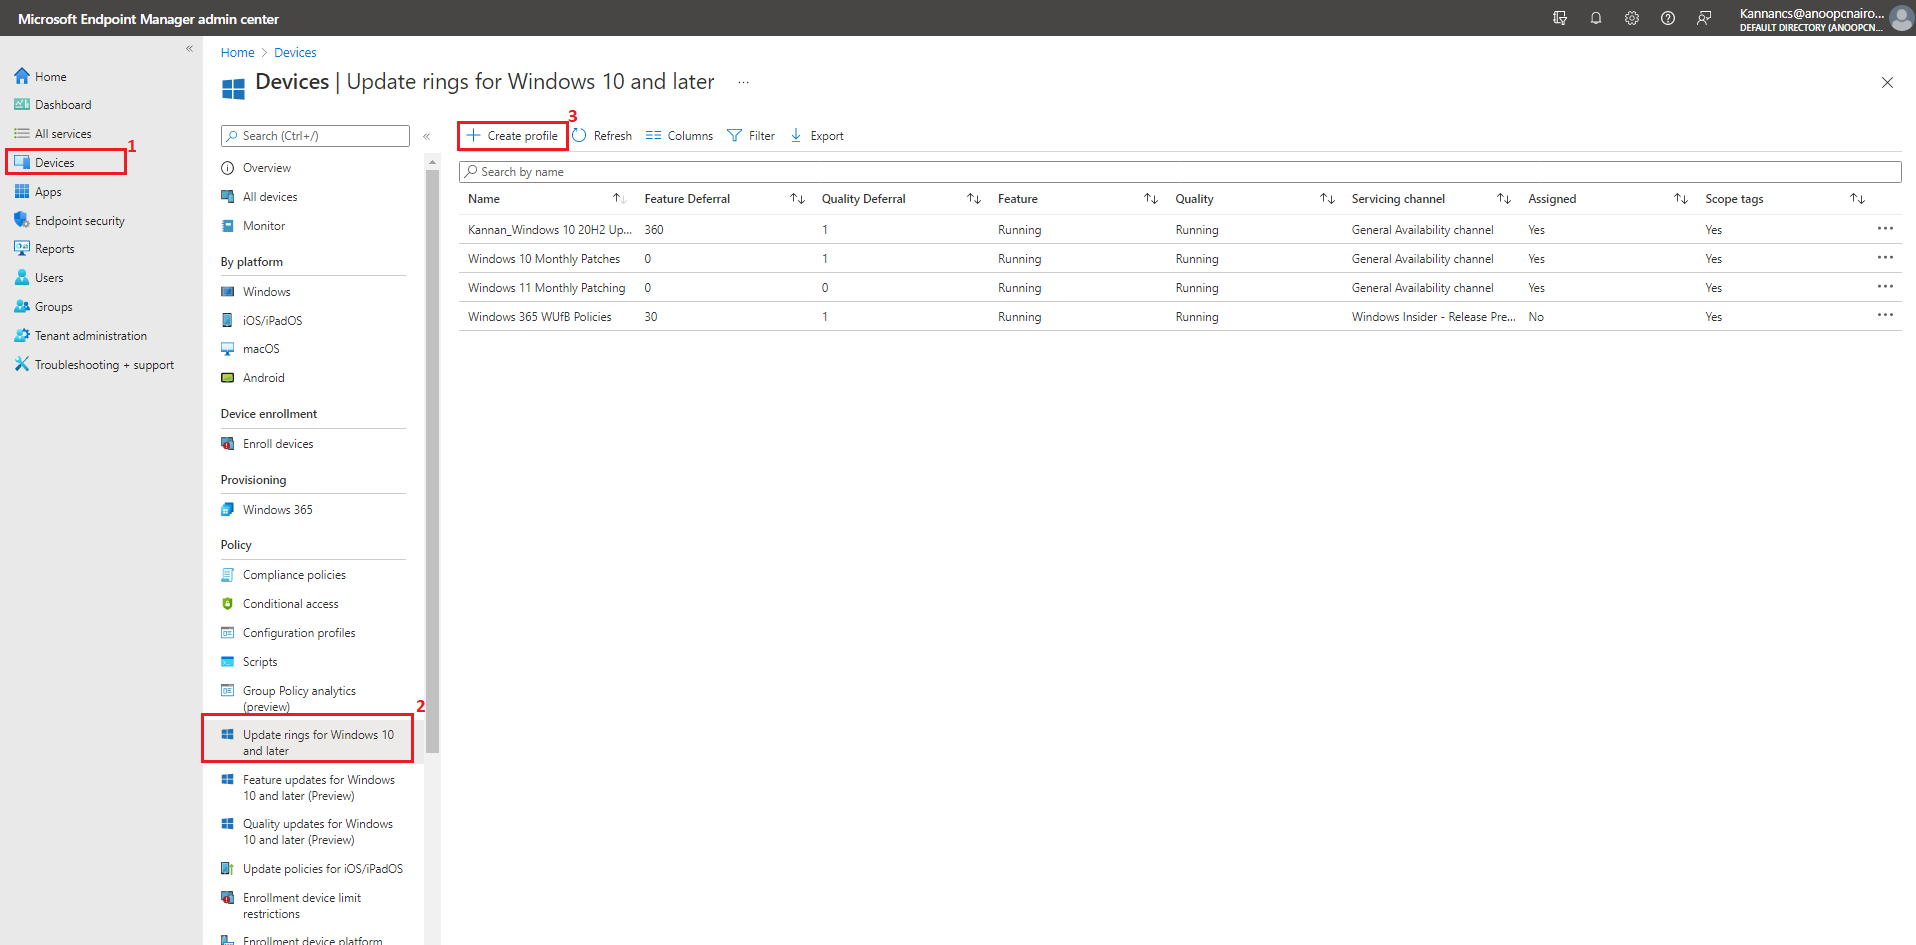Open the ellipsis menu for Windows 365 WUfB Policies
This screenshot has height=945, width=1916.
coord(1886,314)
